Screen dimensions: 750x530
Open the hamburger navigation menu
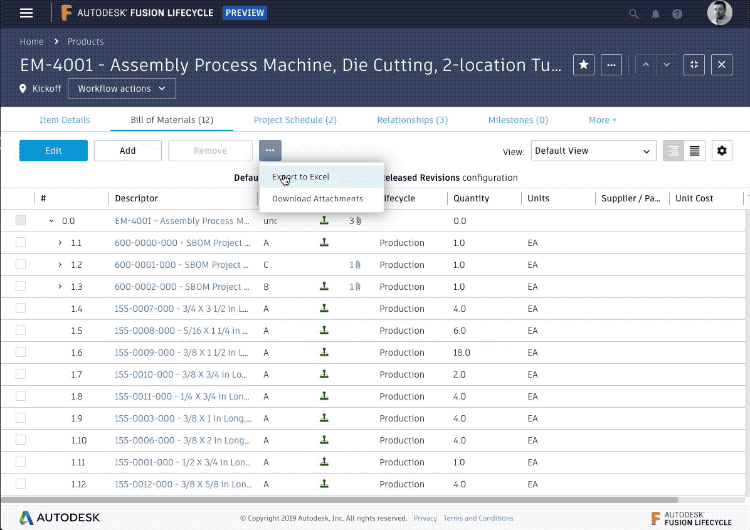coord(26,13)
